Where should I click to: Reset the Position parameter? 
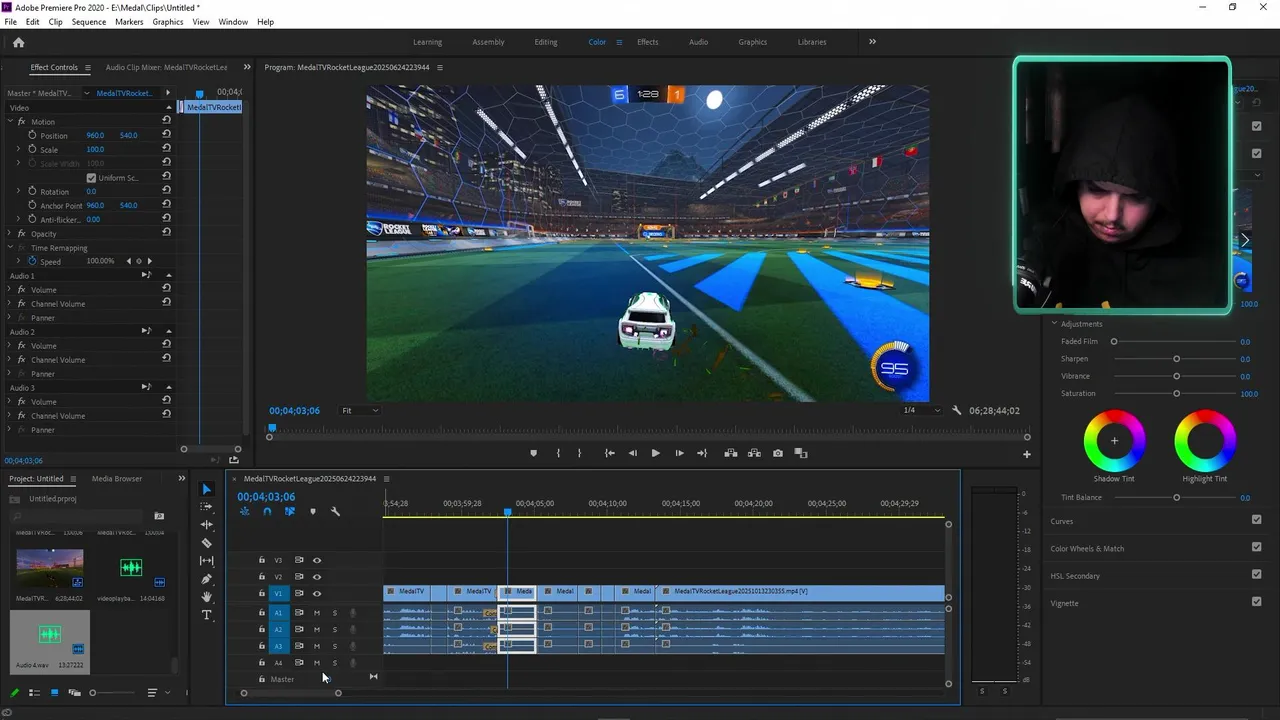166,135
